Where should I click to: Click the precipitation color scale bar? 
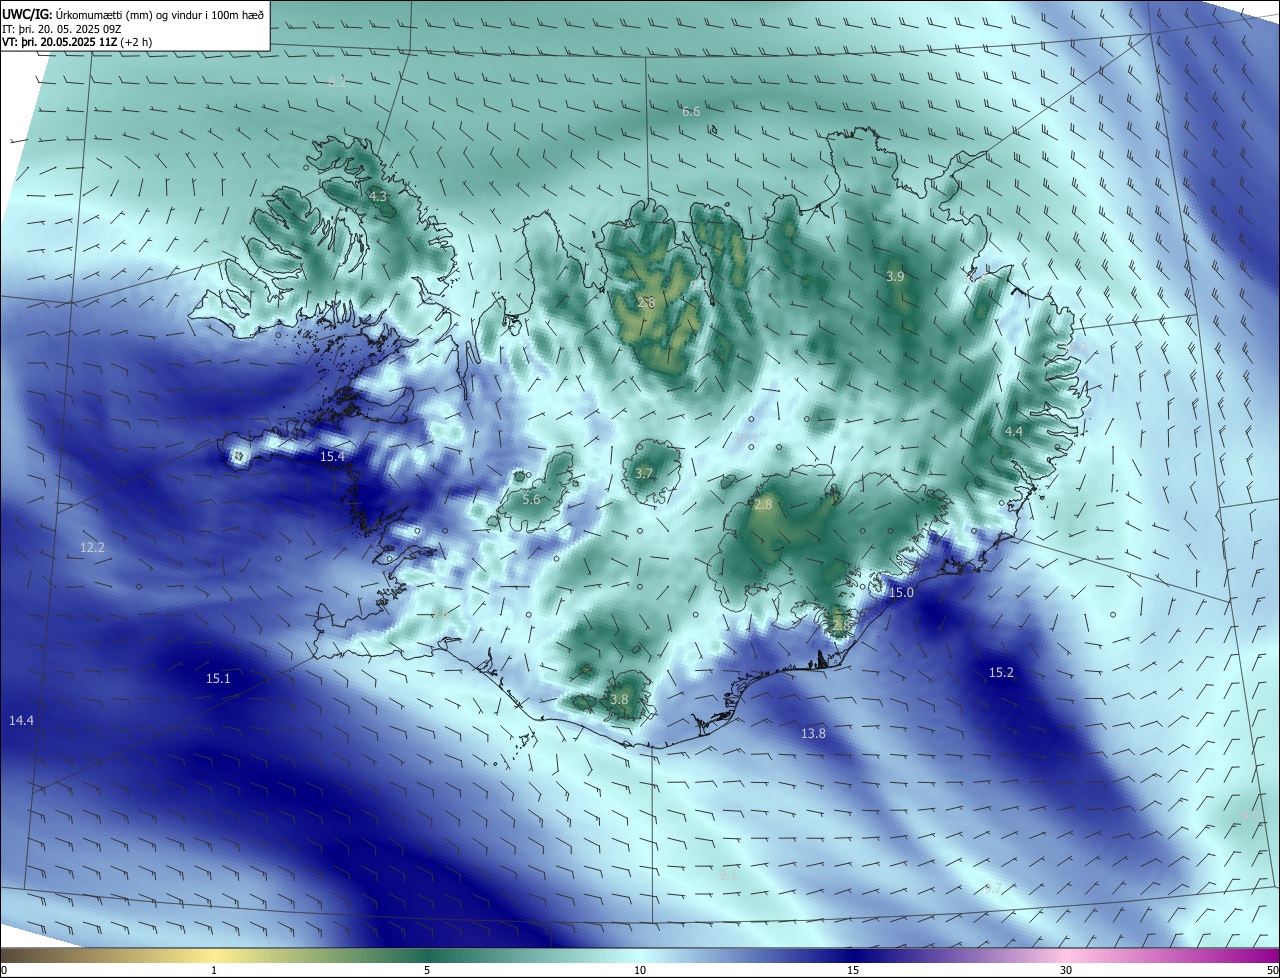(640, 956)
